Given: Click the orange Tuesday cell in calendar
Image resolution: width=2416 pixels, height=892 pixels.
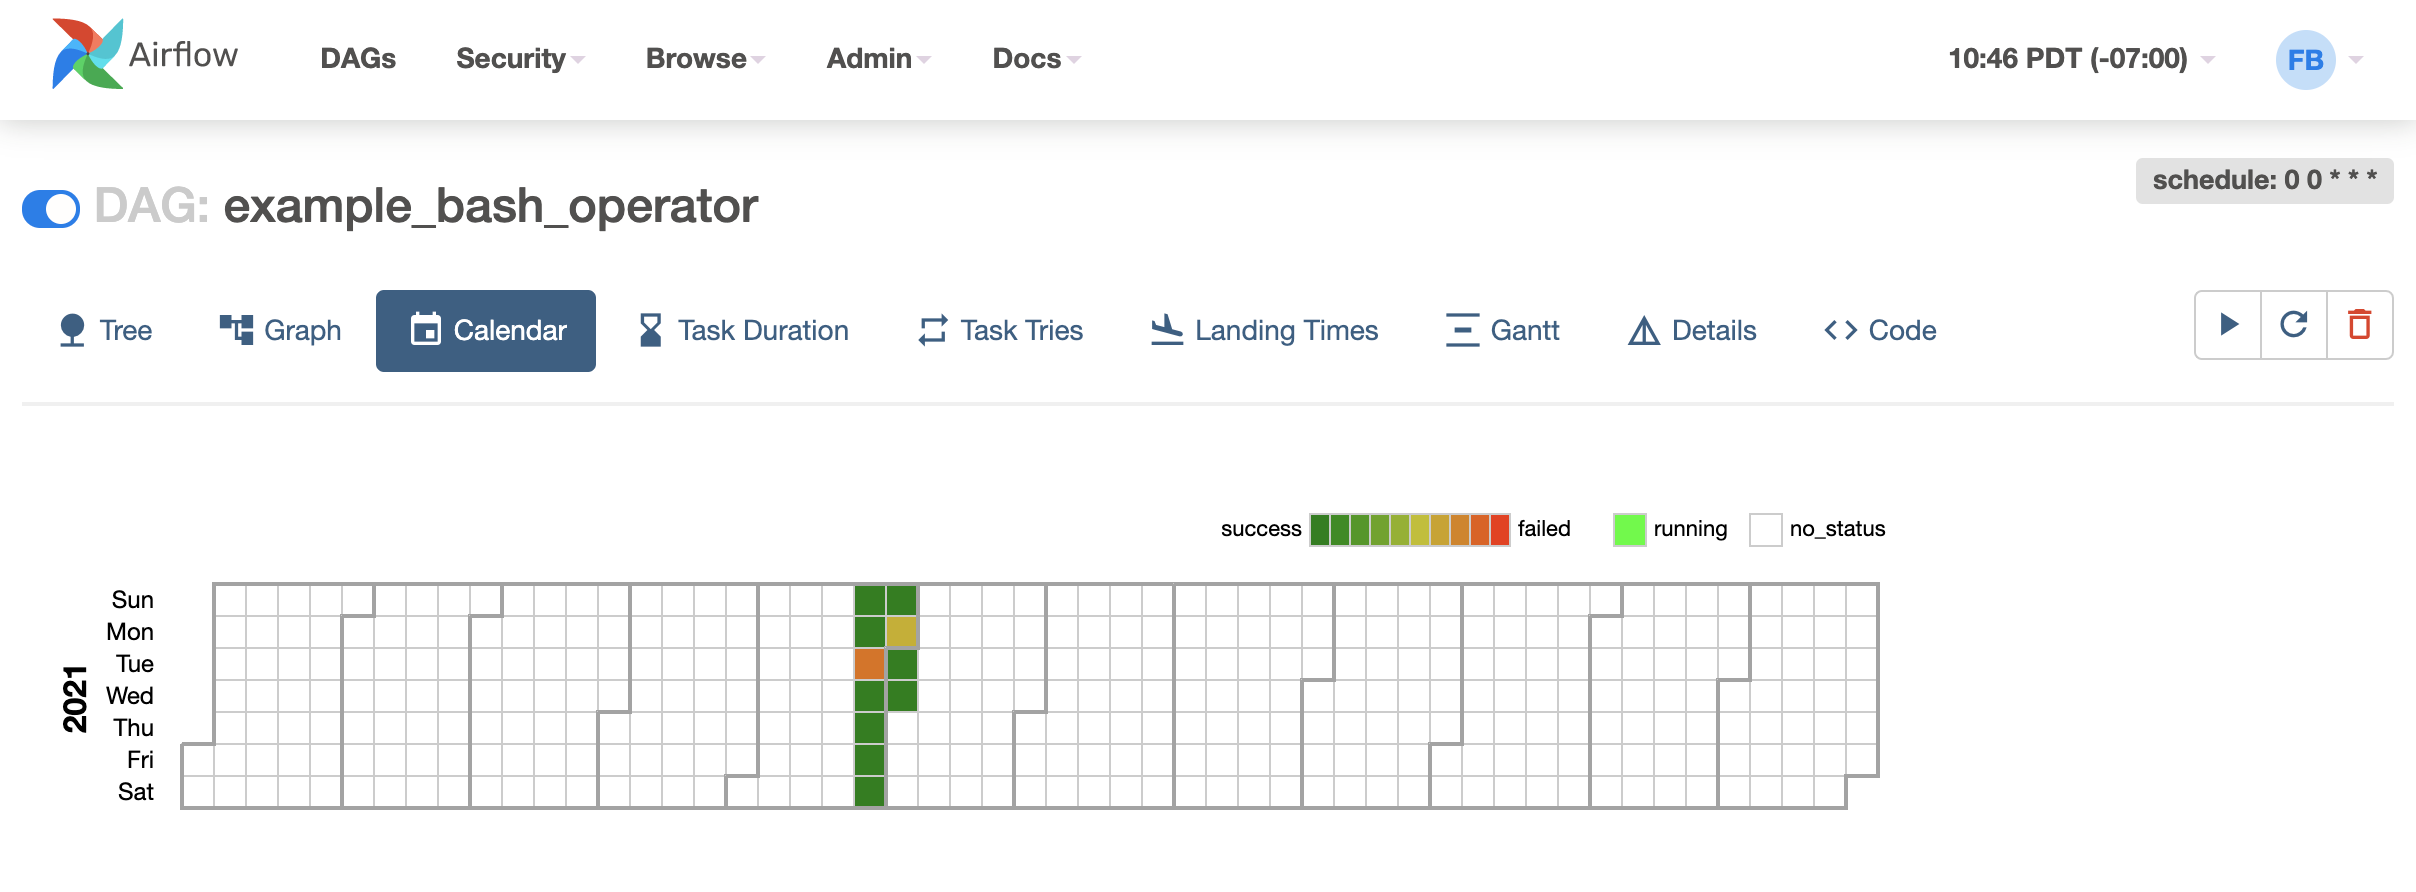Looking at the screenshot, I should click(869, 664).
